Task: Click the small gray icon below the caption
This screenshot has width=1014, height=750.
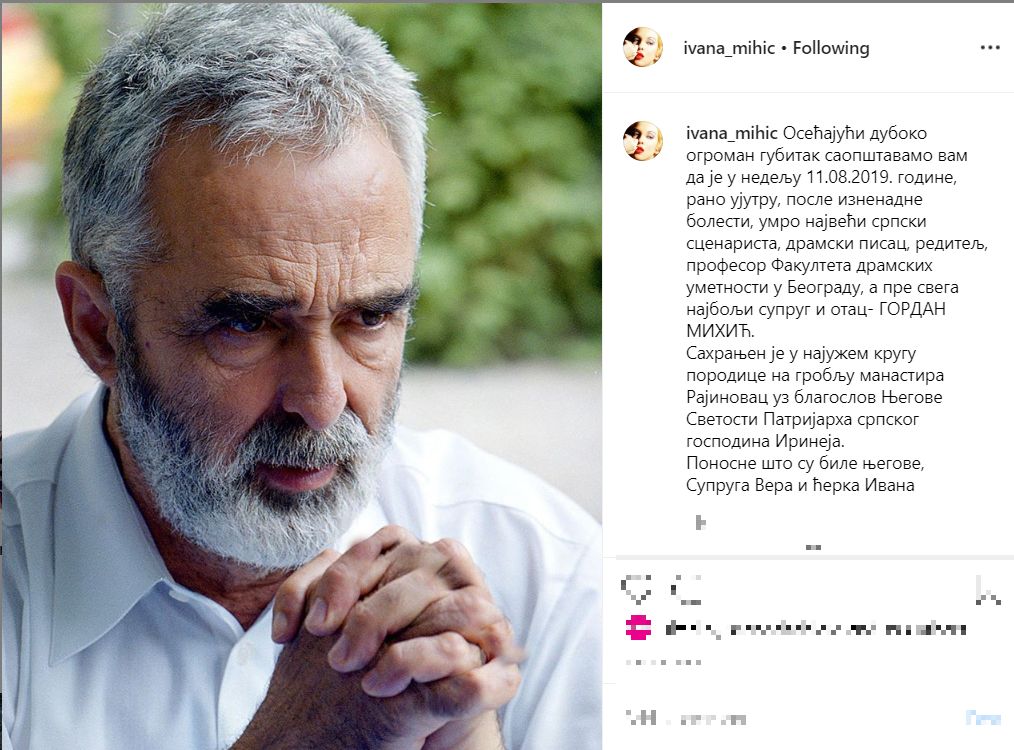Action: [700, 522]
